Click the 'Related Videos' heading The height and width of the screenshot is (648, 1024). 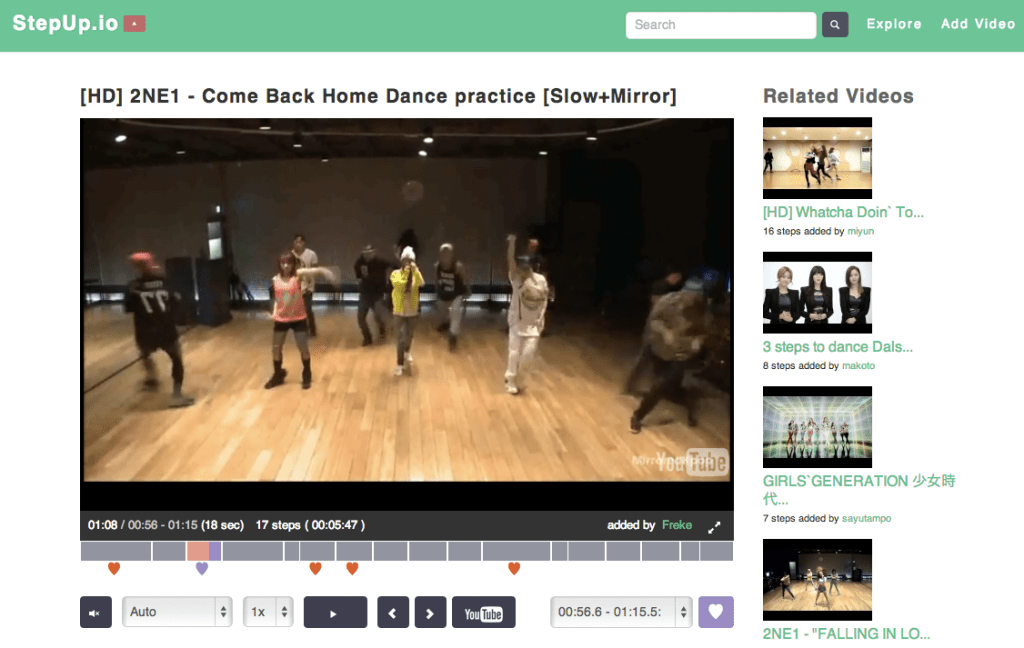[838, 96]
